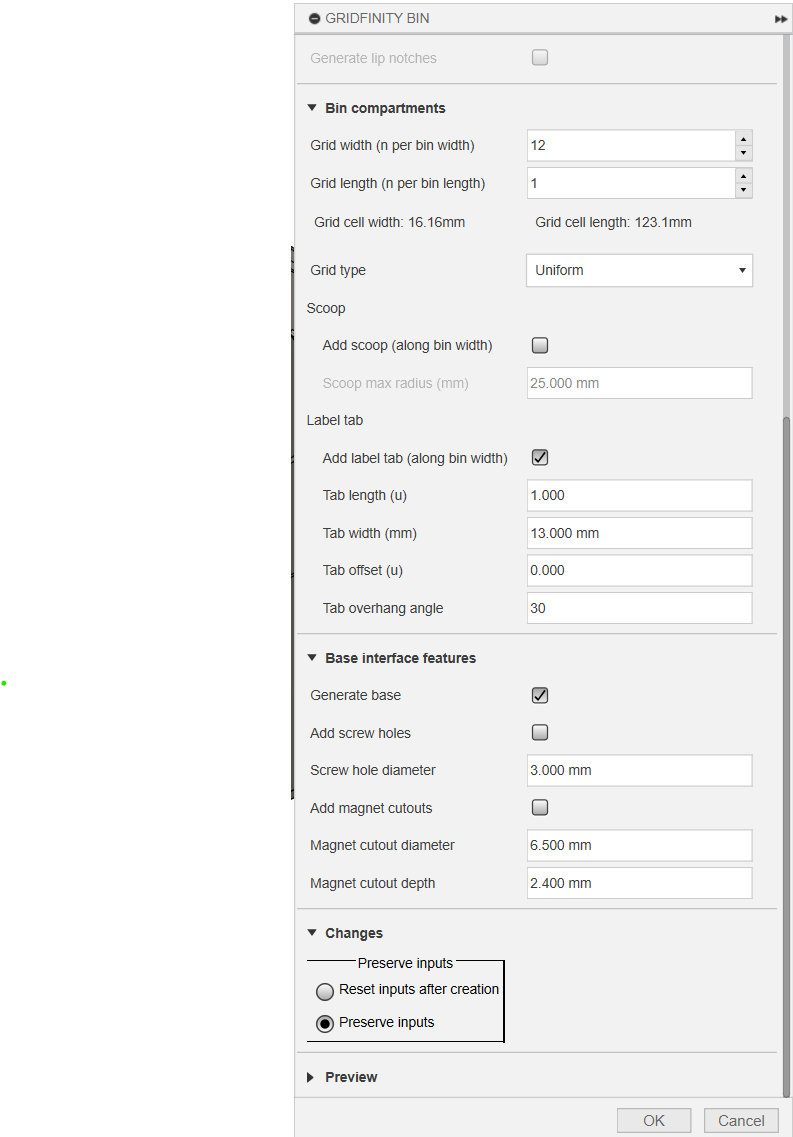Click the double-arrow expand panel icon
Viewport: 793px width, 1137px height.
[x=781, y=19]
